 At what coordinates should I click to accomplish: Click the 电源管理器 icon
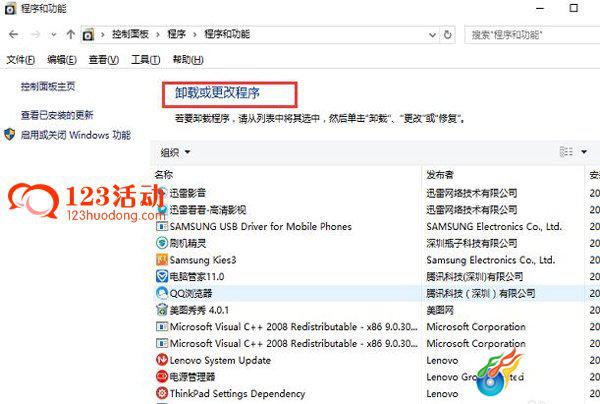(162, 377)
